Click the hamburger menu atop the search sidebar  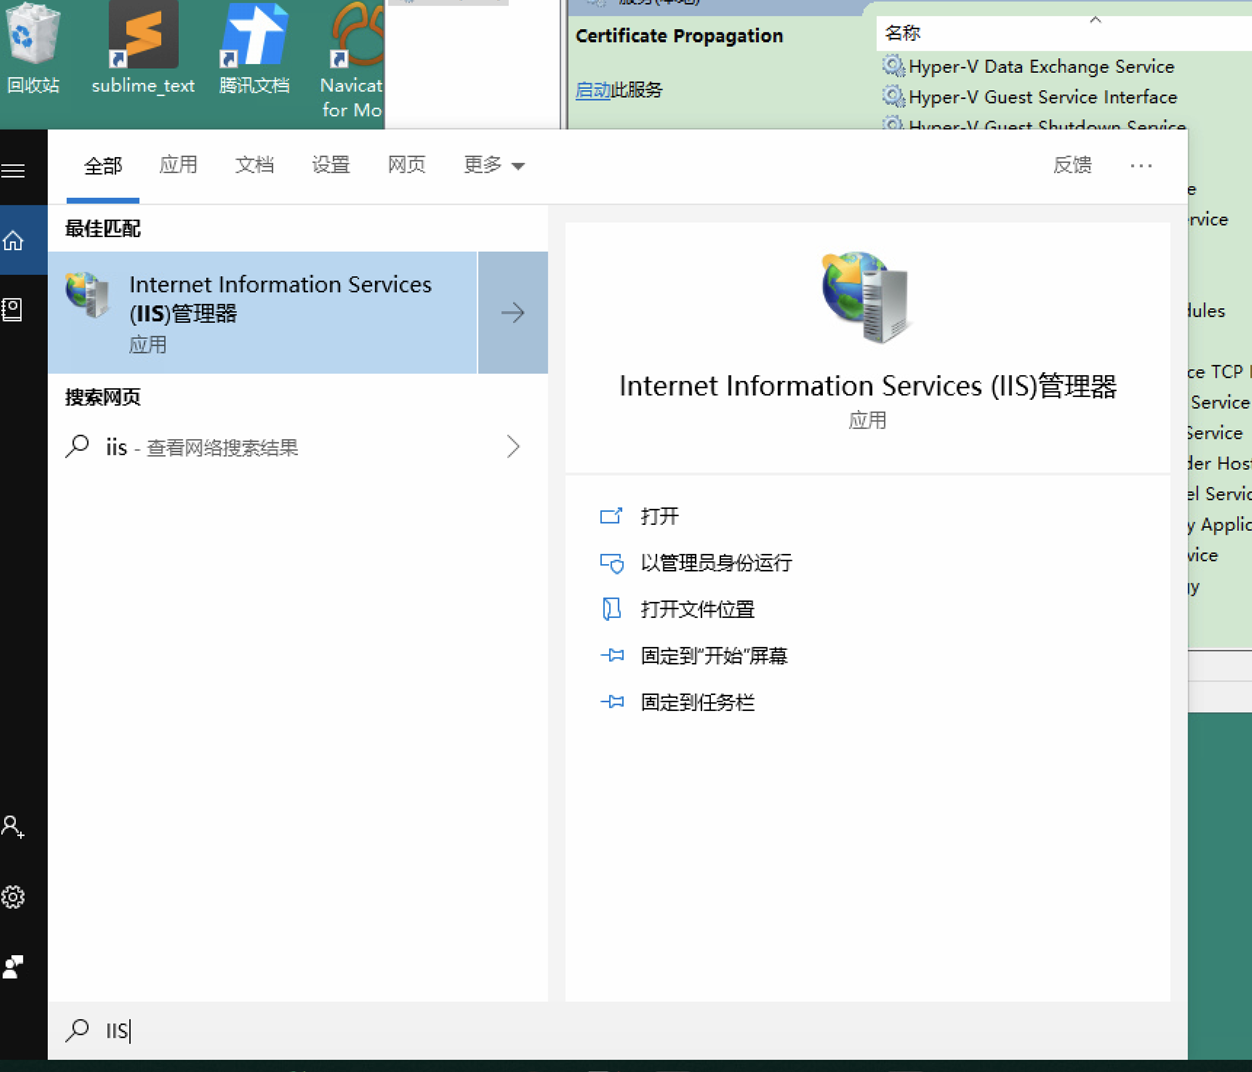click(14, 169)
